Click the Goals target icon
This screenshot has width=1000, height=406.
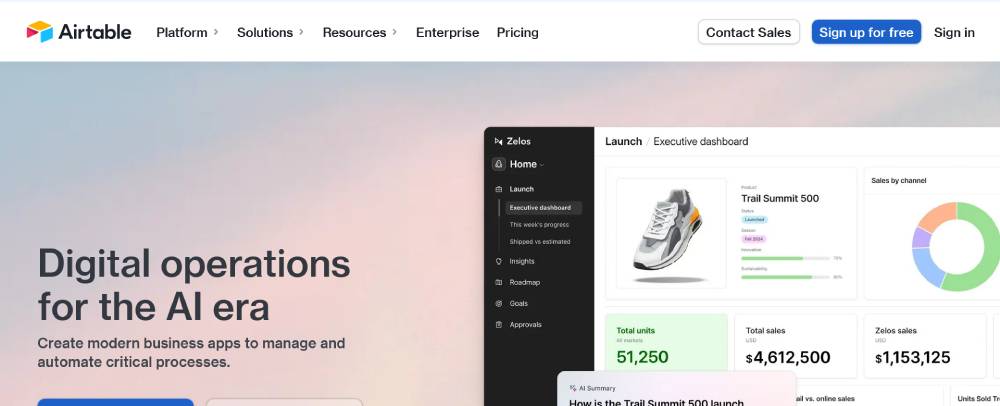pyautogui.click(x=499, y=303)
